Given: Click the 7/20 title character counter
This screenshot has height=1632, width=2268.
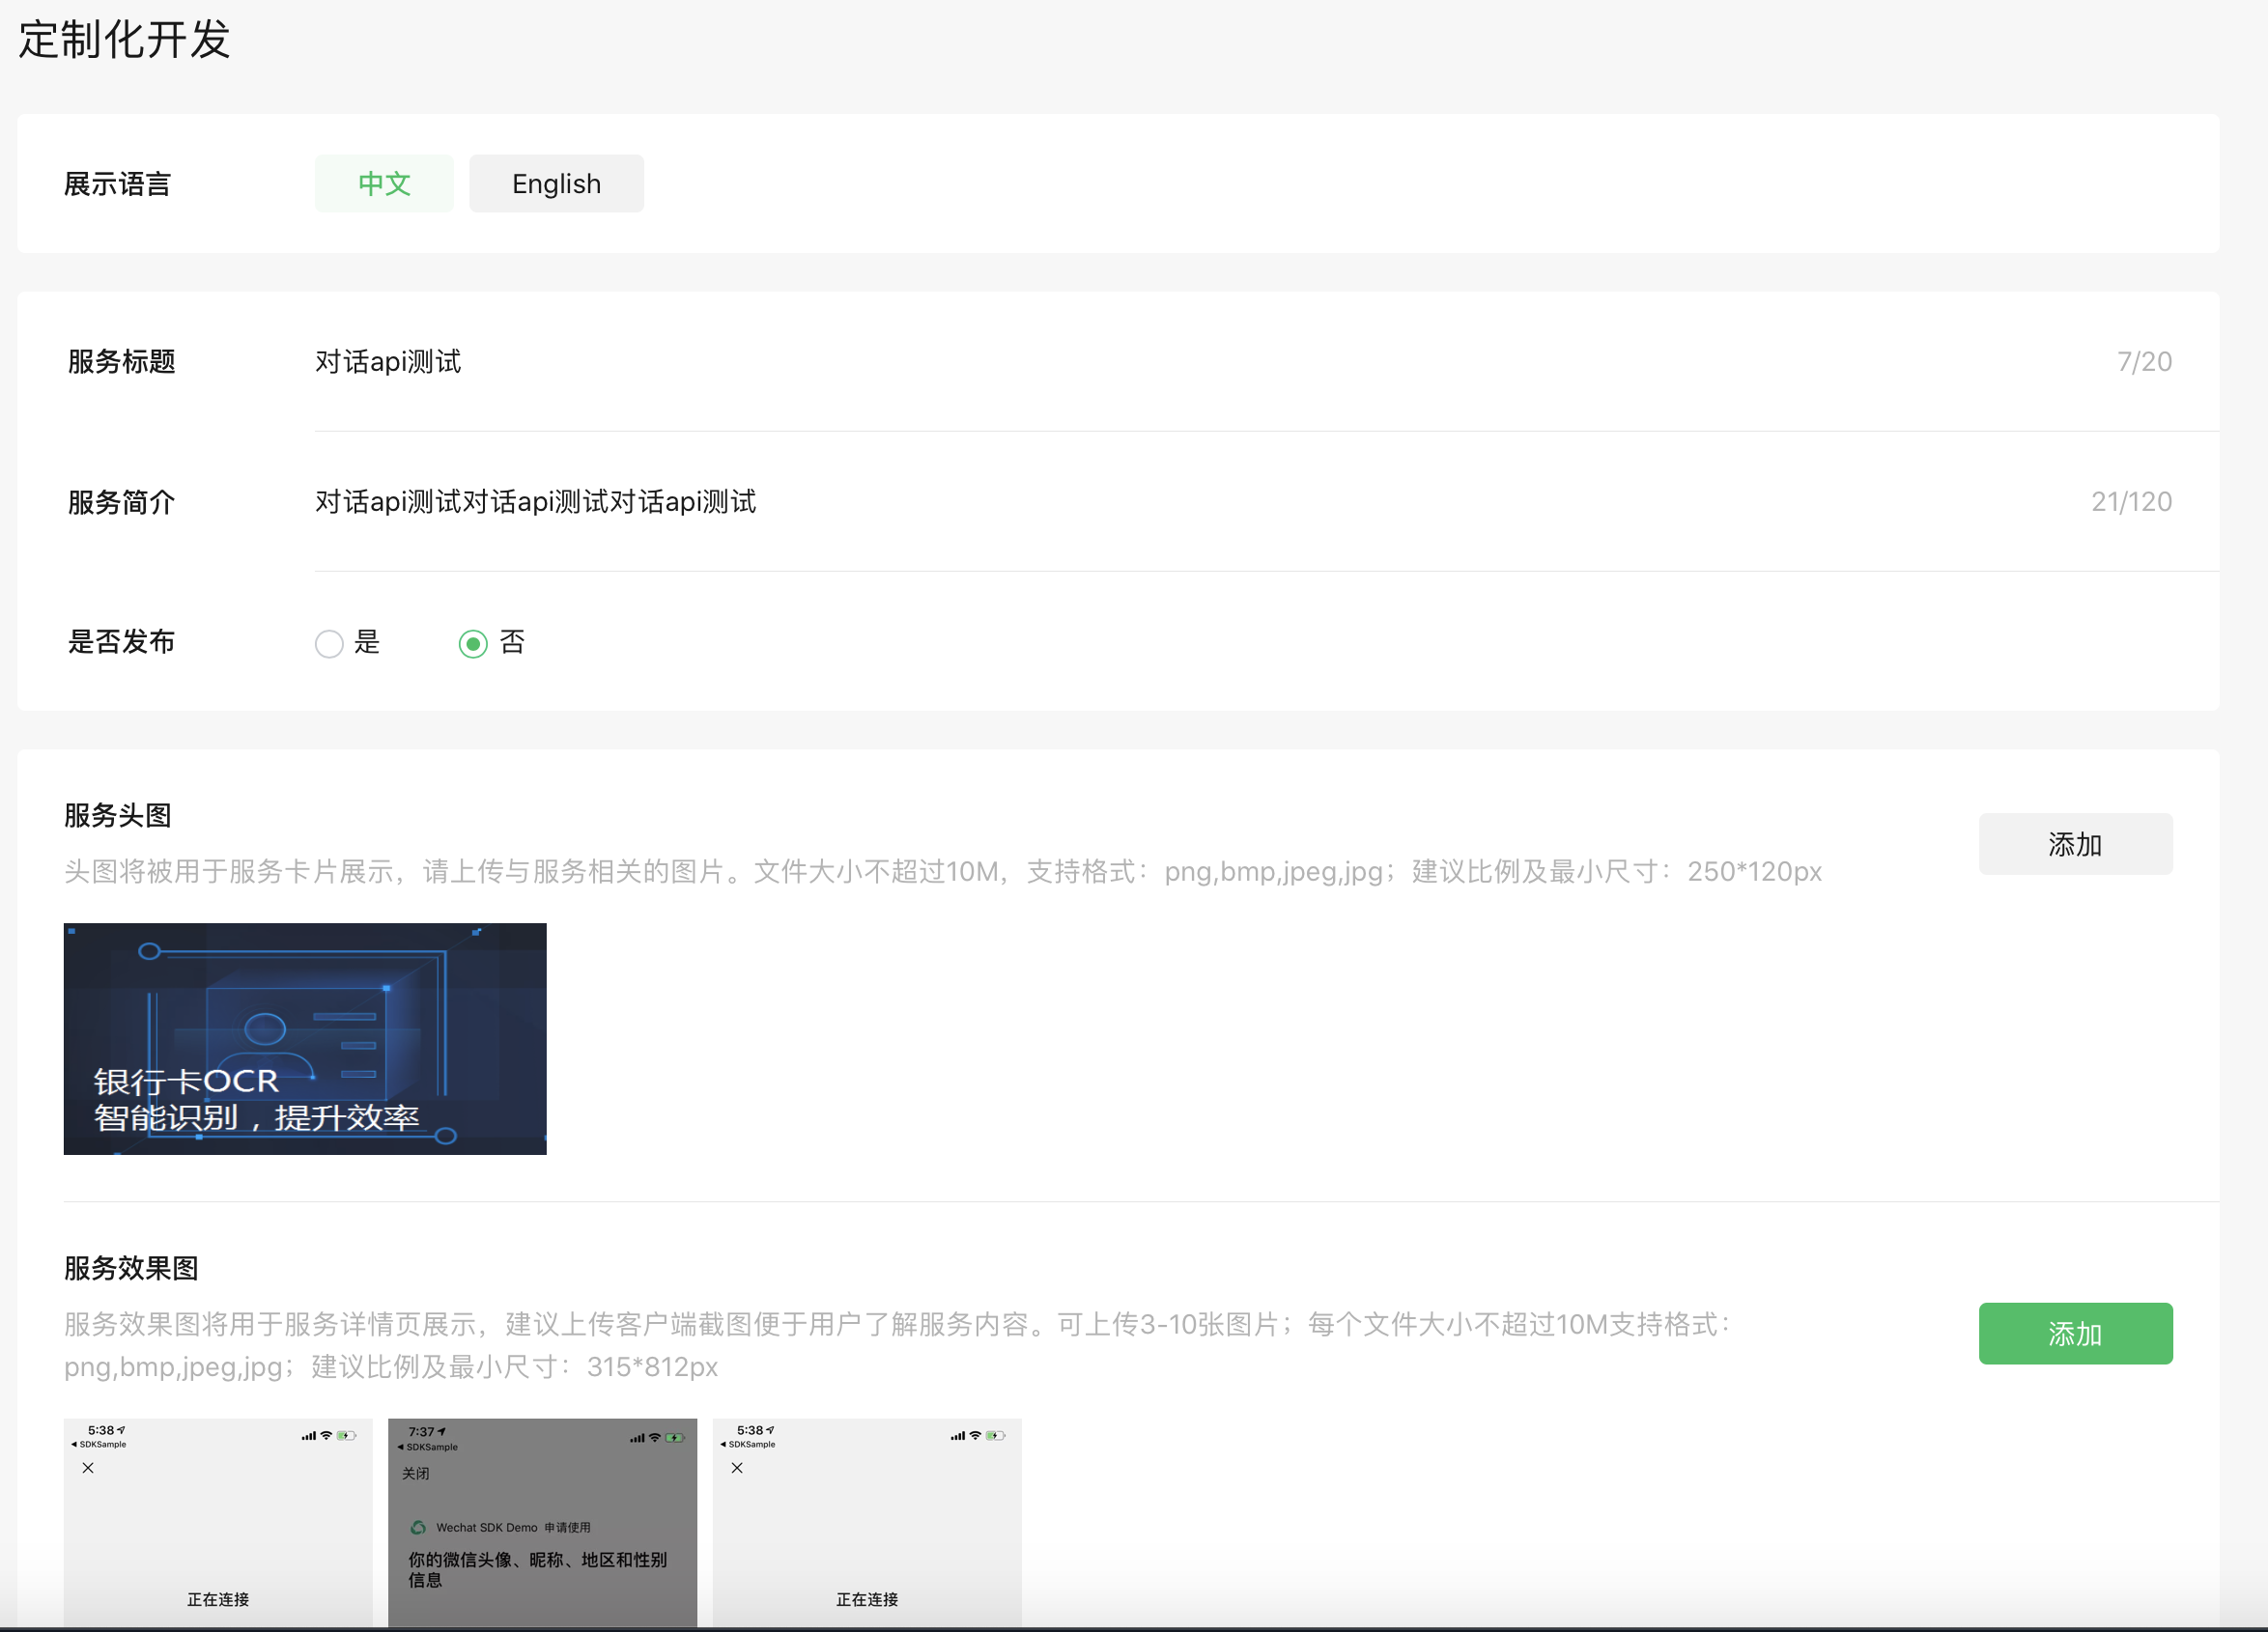Looking at the screenshot, I should click(2144, 362).
